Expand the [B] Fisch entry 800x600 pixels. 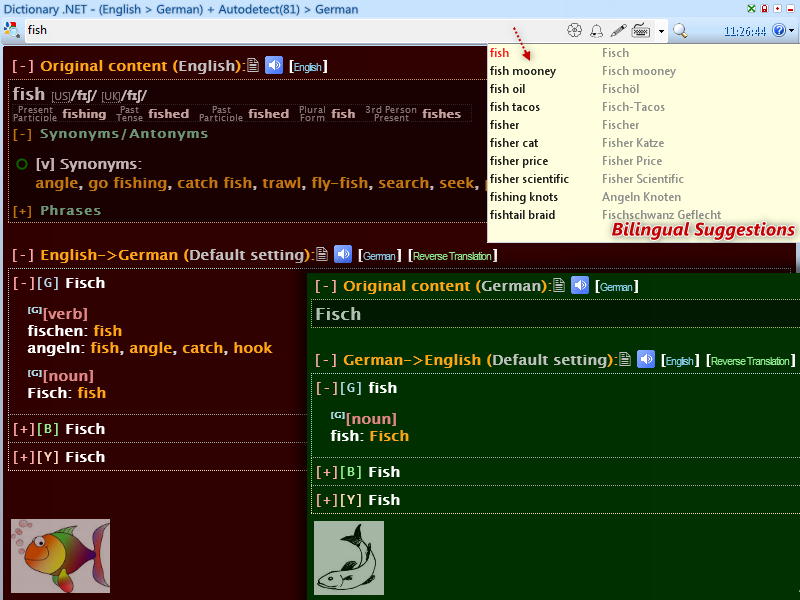[23, 429]
